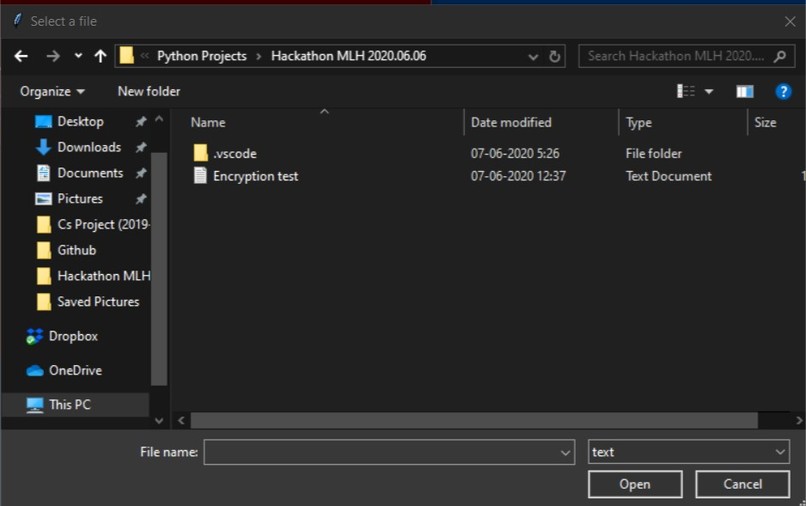The image size is (806, 506).
Task: Click the File name input field
Action: (x=389, y=453)
